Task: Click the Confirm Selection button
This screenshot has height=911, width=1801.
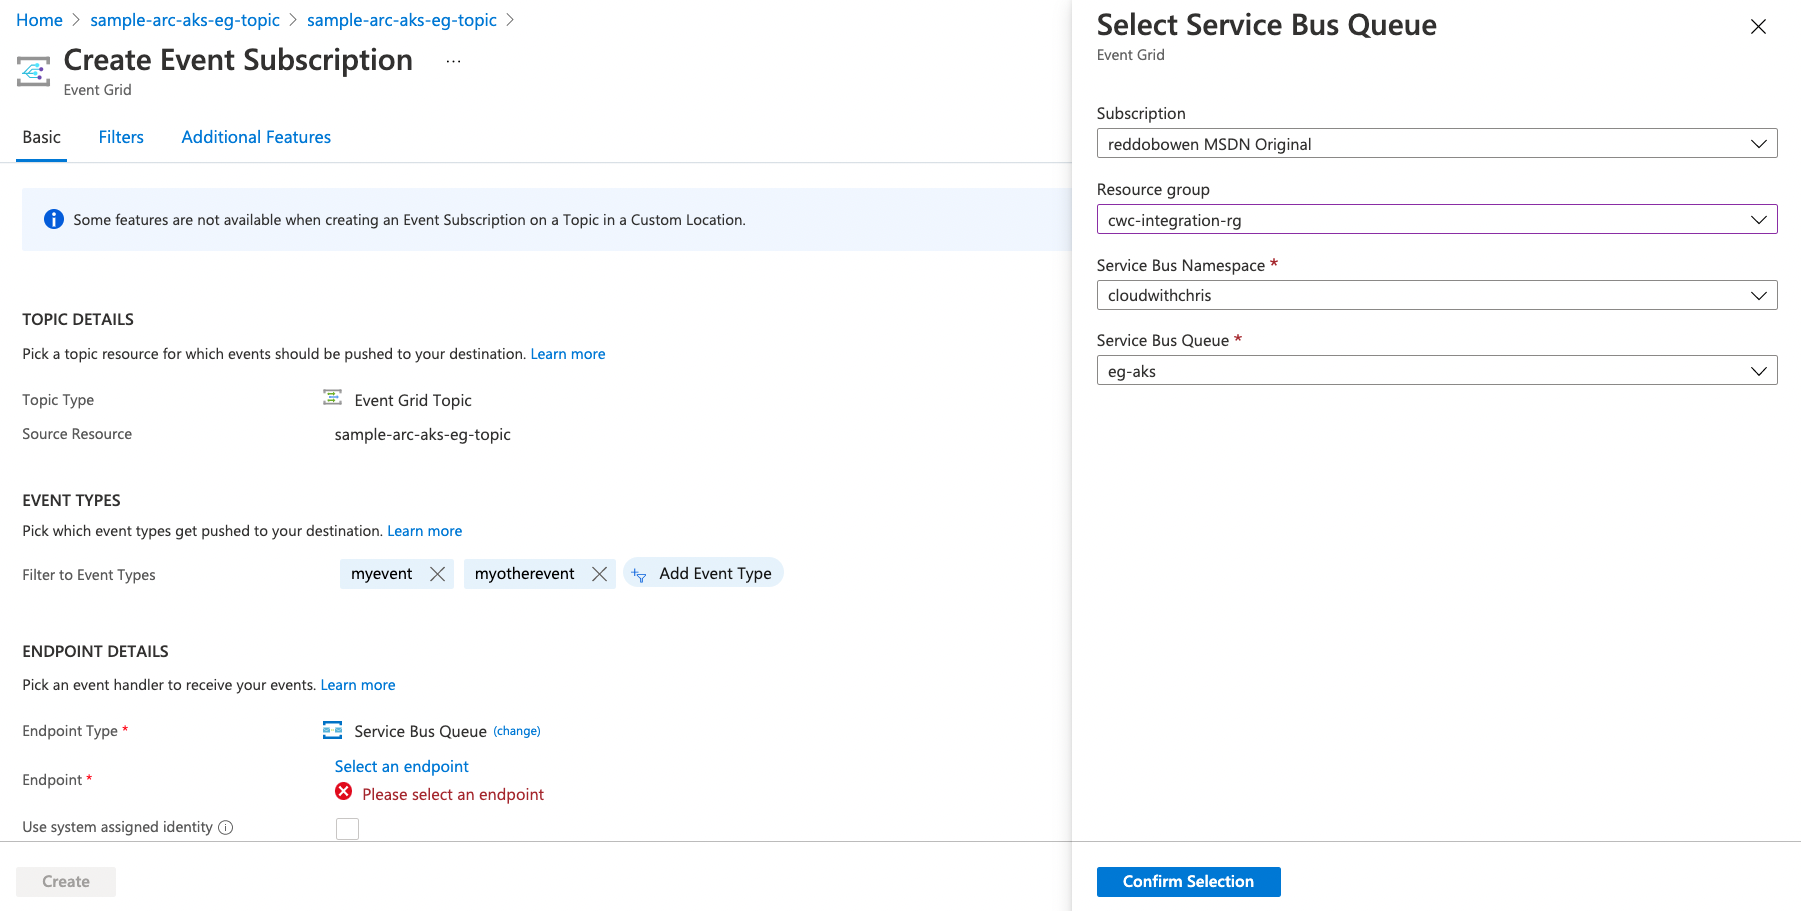Action: tap(1188, 881)
